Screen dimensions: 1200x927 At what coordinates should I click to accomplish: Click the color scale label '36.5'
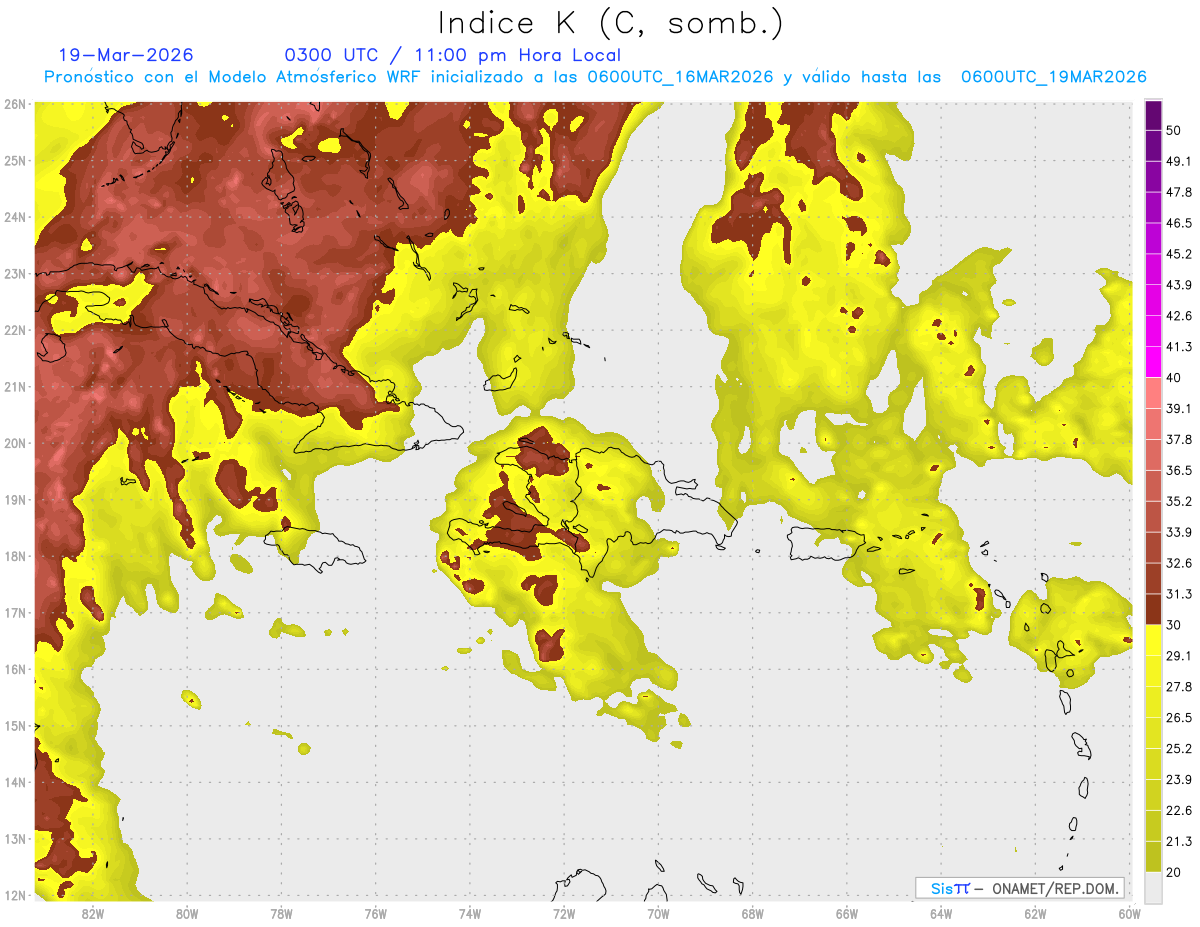[x=1178, y=470]
